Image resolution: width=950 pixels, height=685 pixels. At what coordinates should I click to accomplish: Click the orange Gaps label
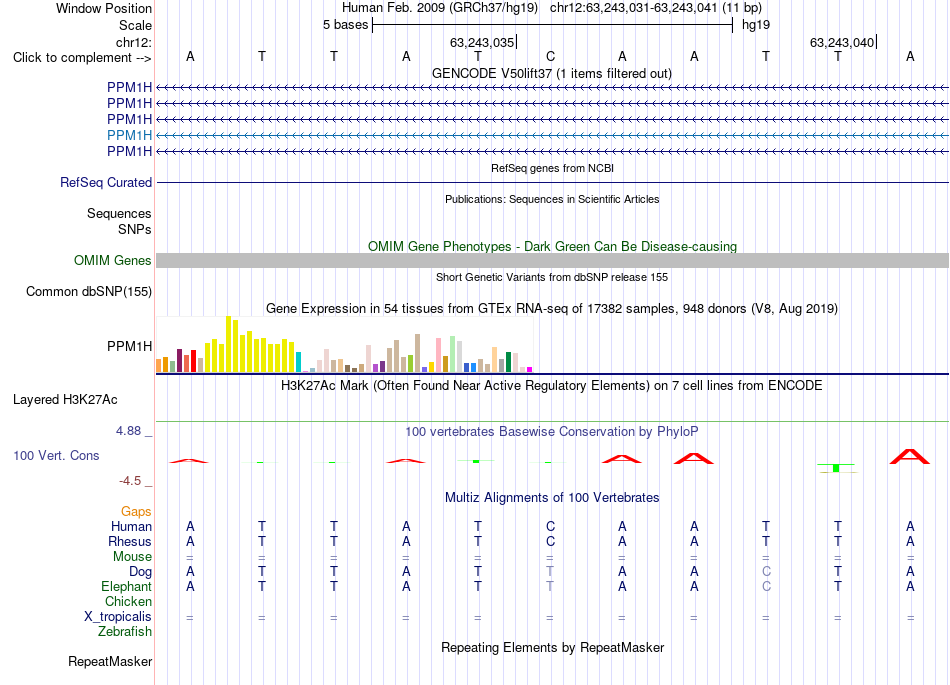coord(136,512)
